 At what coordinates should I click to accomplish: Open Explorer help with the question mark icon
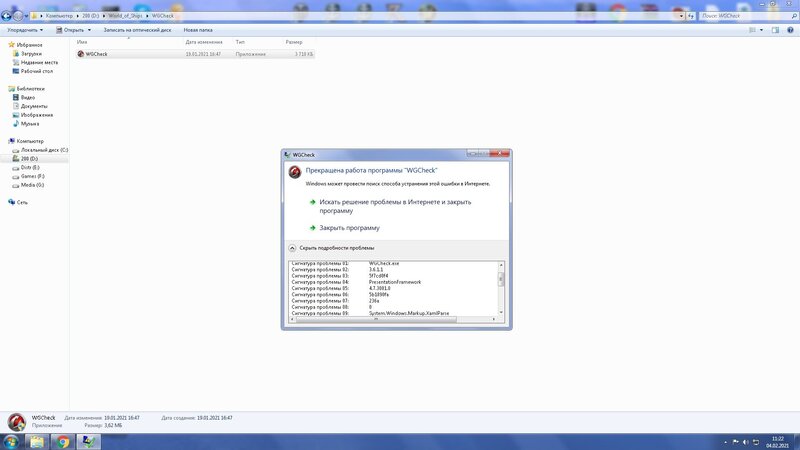(790, 30)
